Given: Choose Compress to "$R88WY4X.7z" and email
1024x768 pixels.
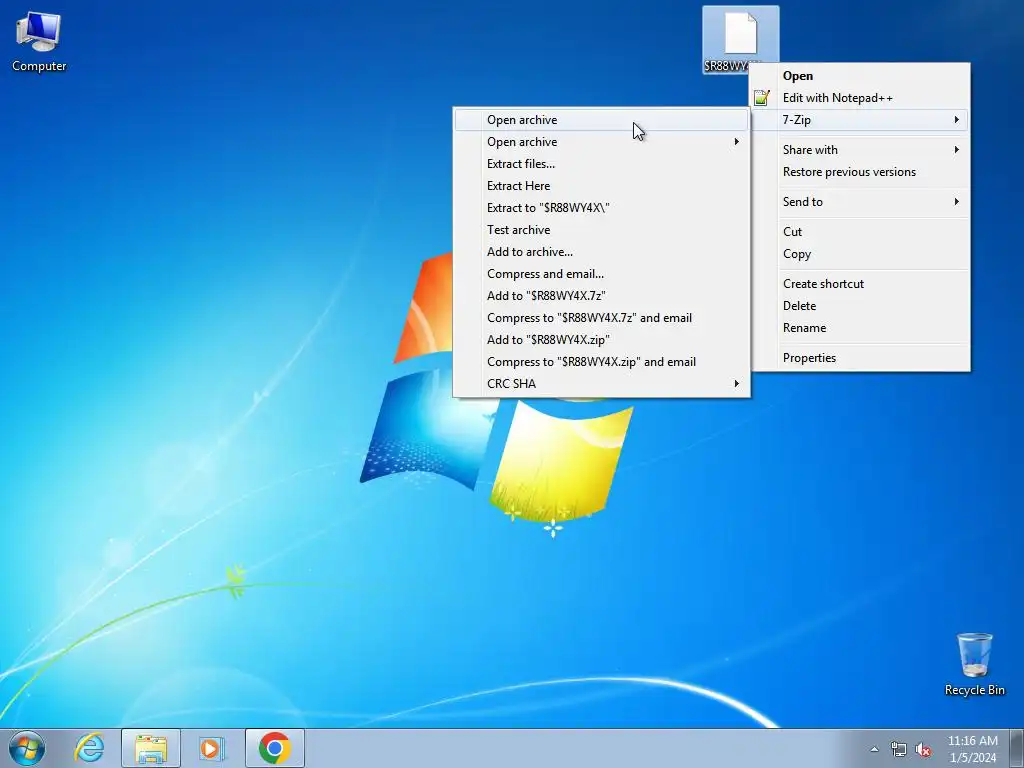Looking at the screenshot, I should 601,318.
